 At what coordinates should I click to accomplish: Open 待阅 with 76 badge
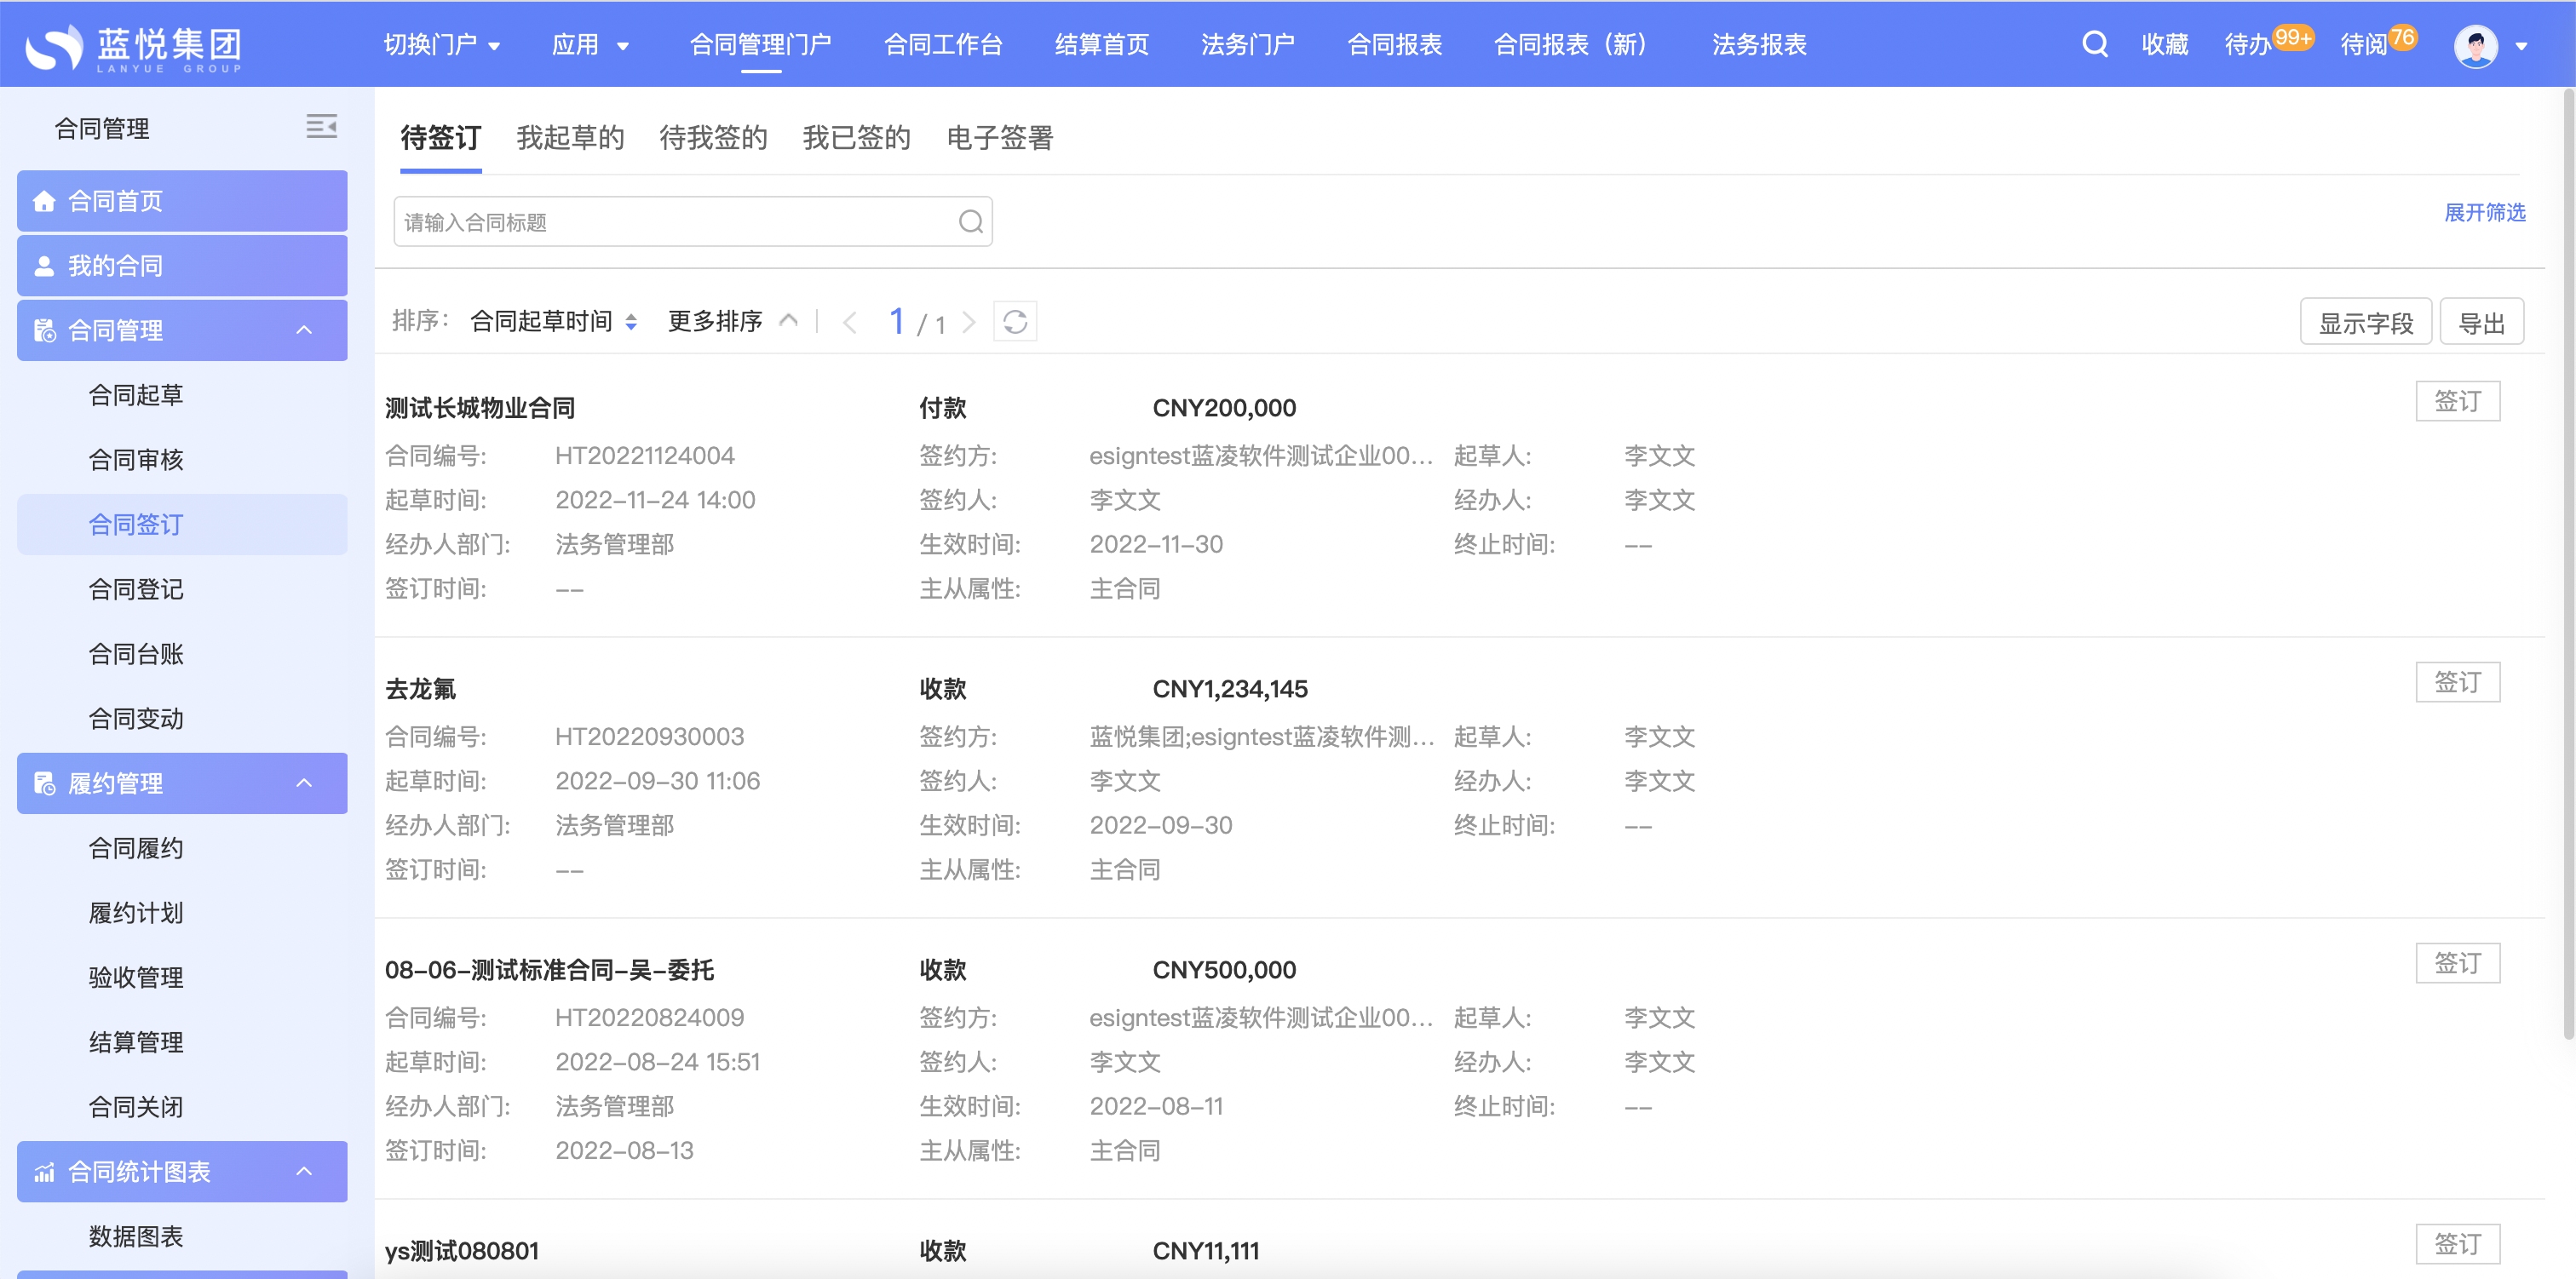2378,43
